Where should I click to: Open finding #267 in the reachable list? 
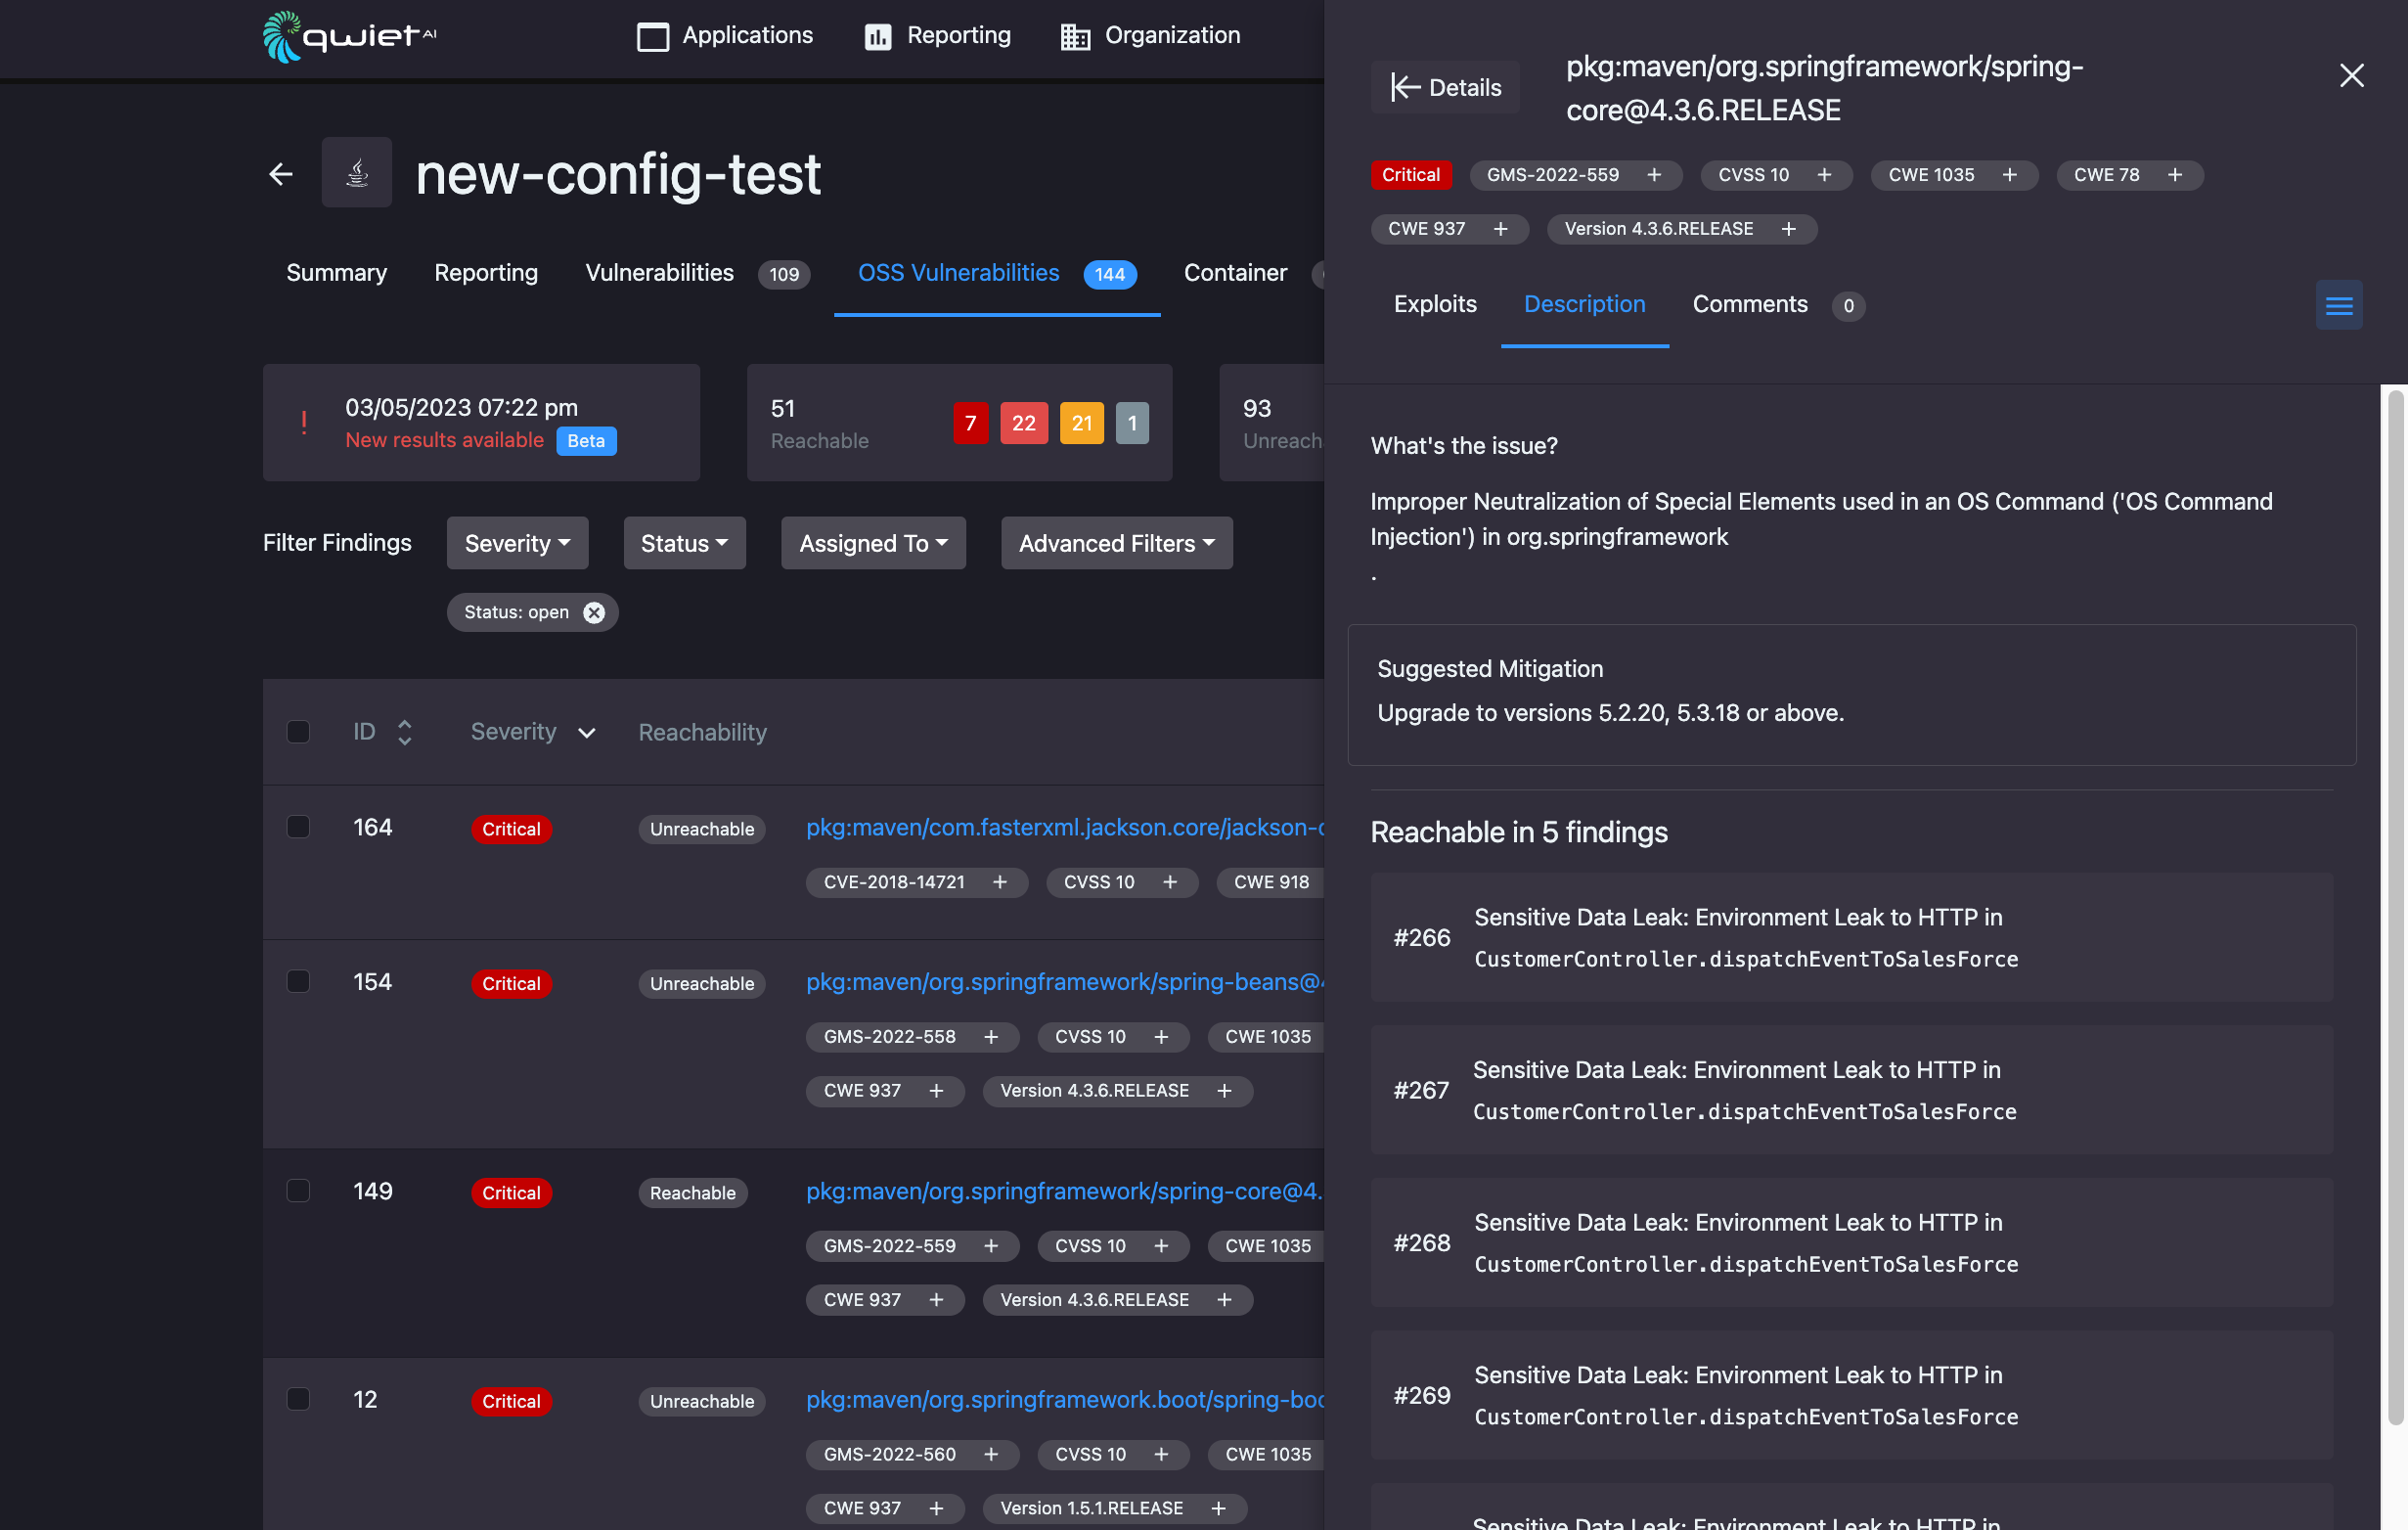click(1851, 1090)
